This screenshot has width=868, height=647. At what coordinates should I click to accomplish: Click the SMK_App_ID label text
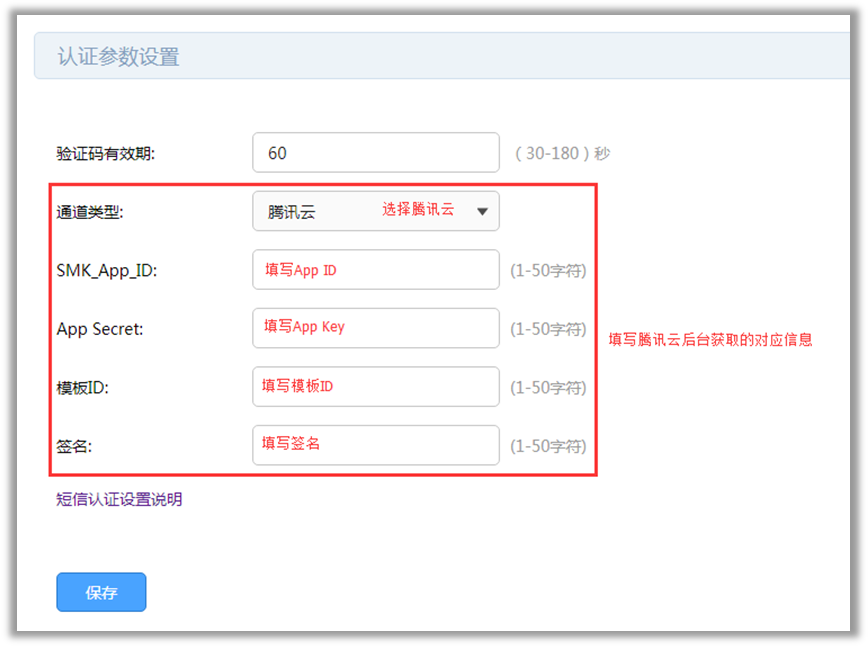click(107, 271)
